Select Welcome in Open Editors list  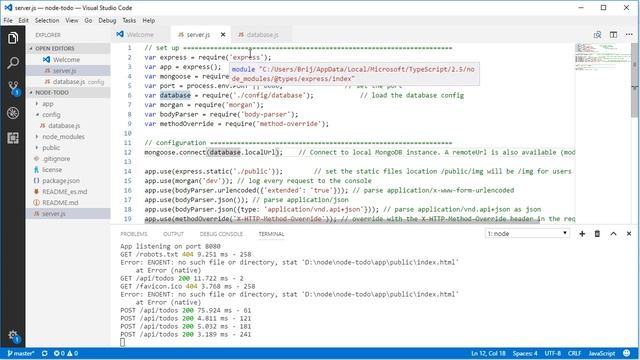(69, 60)
